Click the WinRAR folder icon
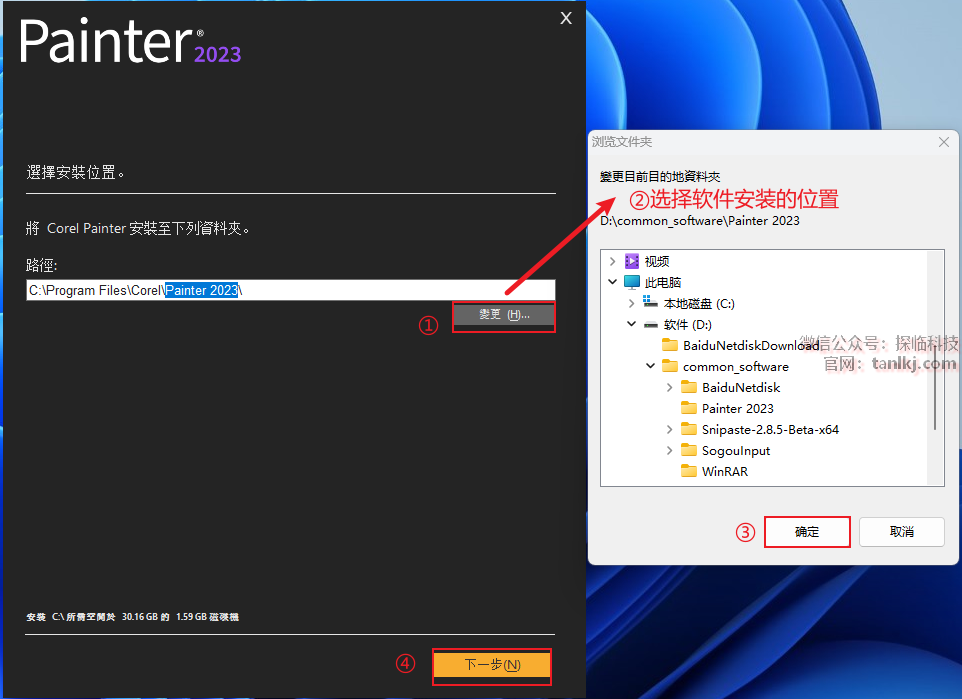 click(689, 471)
